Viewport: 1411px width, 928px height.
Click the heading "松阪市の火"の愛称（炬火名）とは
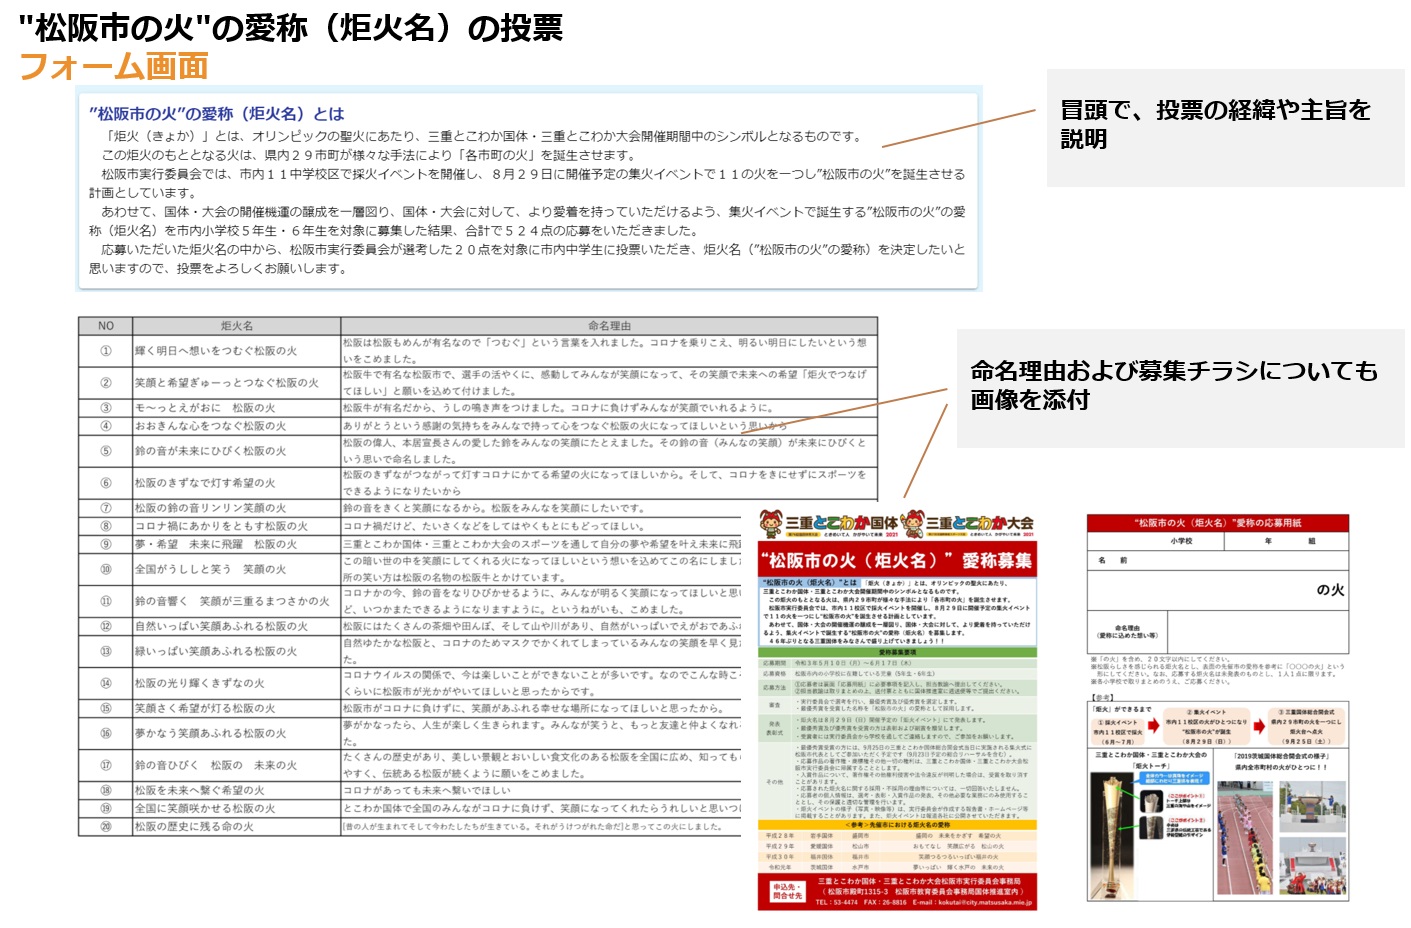click(x=216, y=114)
